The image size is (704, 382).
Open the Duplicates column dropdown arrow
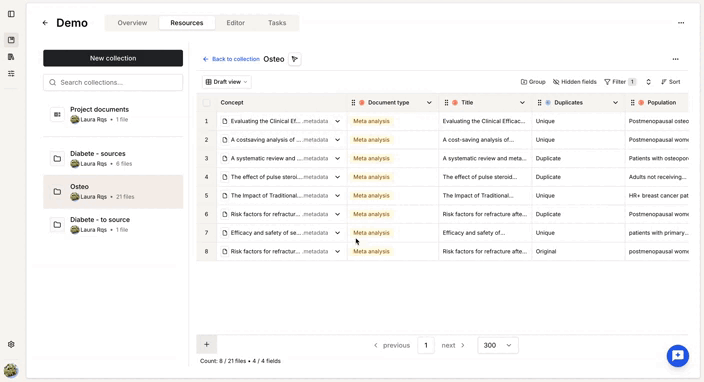pos(615,103)
